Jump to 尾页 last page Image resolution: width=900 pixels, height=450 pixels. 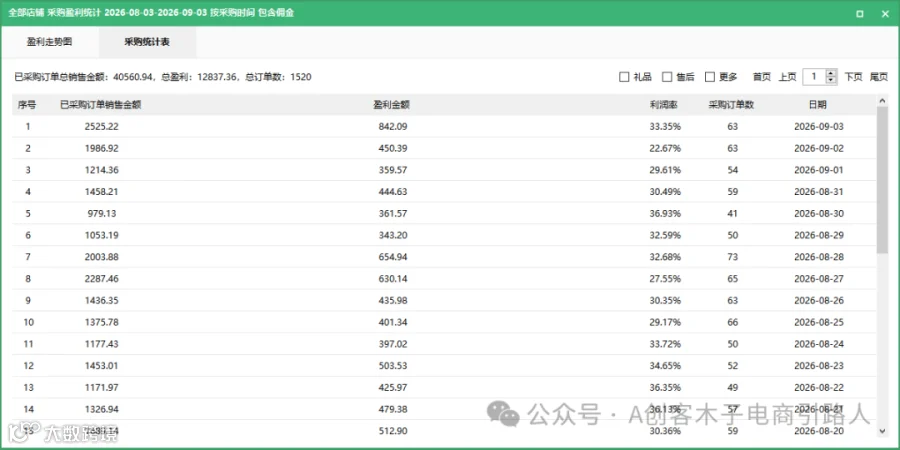879,77
